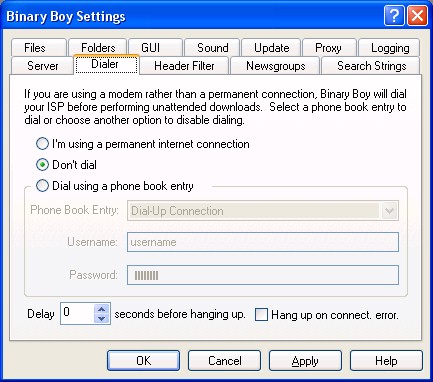The width and height of the screenshot is (433, 382).
Task: Close the Binary Boy Settings dialog
Action: (417, 16)
